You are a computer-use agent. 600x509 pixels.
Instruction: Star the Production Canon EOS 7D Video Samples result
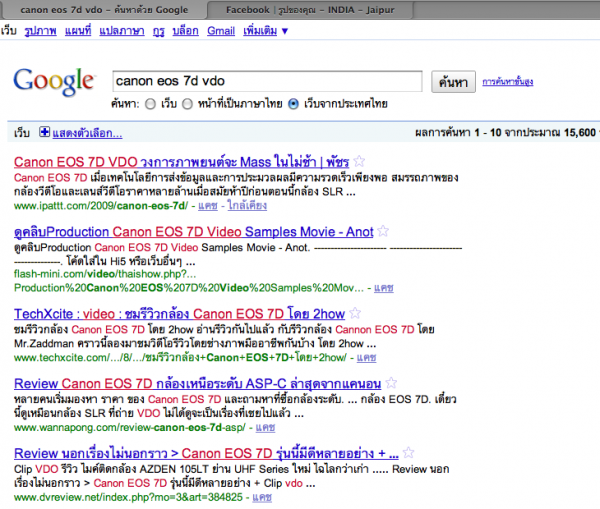tap(383, 231)
